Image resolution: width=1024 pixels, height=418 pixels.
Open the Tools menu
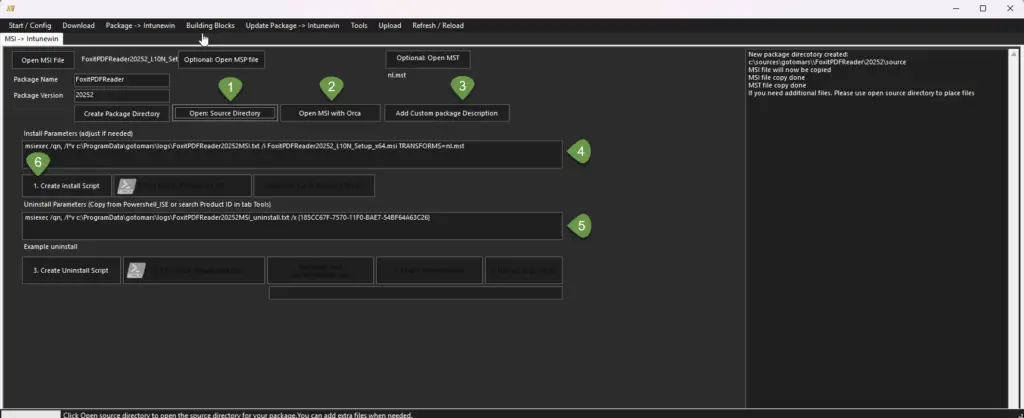pos(359,25)
